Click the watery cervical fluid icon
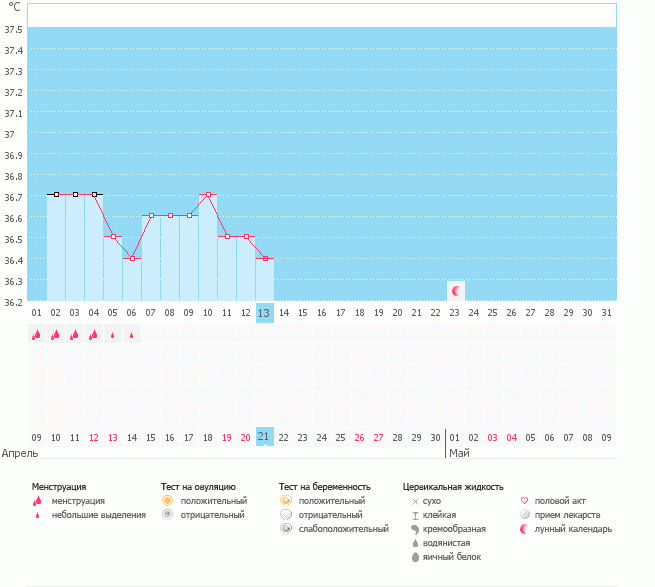655x587 pixels. click(x=414, y=542)
